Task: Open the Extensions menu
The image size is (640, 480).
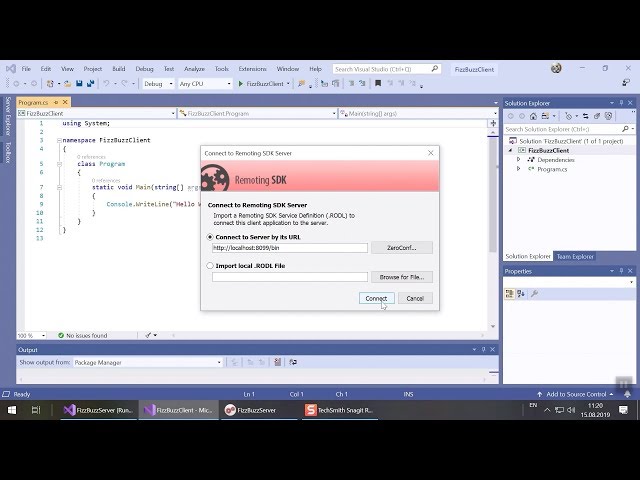Action: coord(252,69)
